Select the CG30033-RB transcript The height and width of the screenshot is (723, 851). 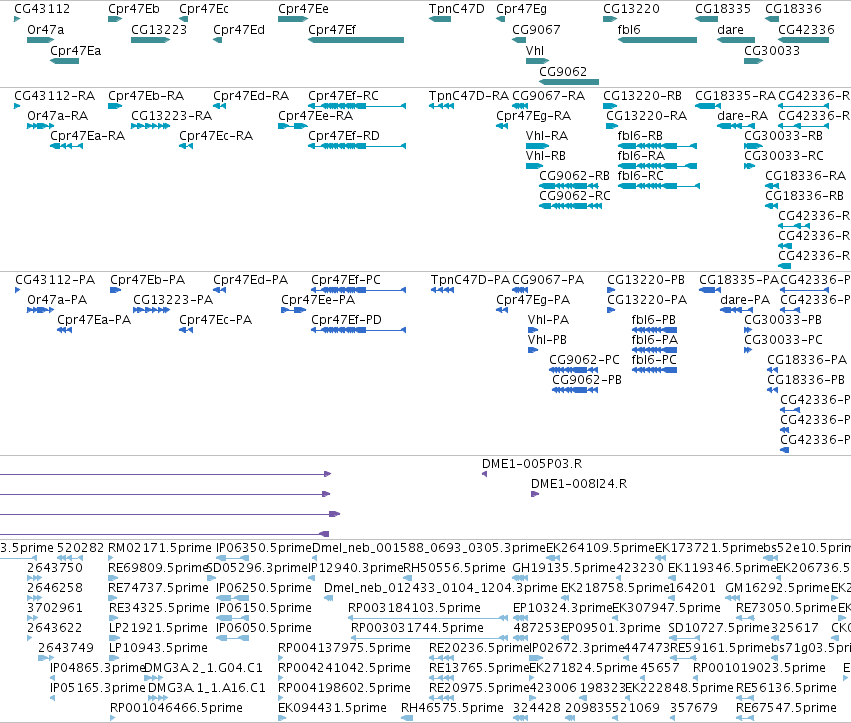pyautogui.click(x=753, y=146)
